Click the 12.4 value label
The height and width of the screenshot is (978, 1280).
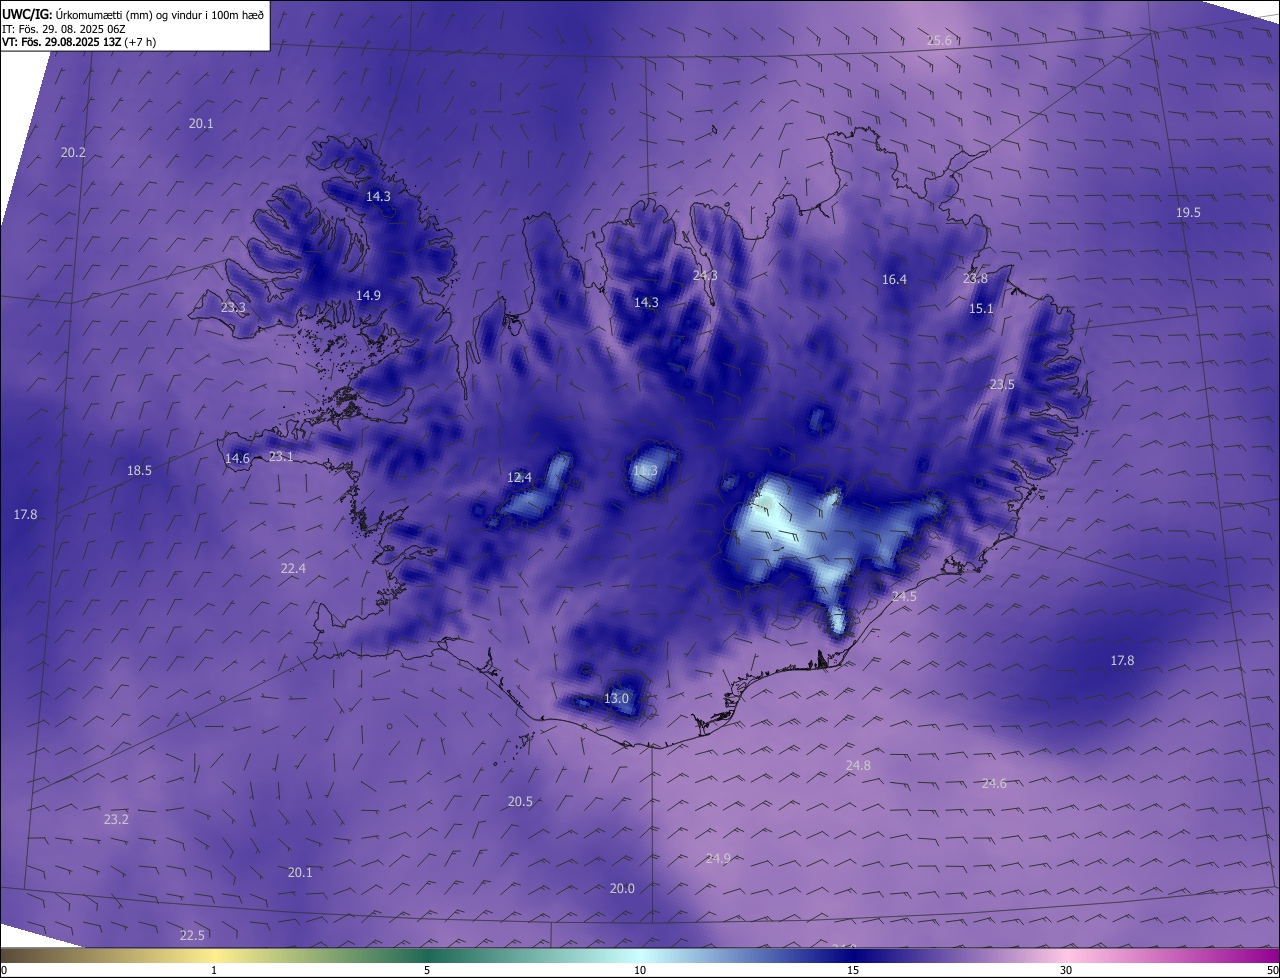tap(519, 477)
